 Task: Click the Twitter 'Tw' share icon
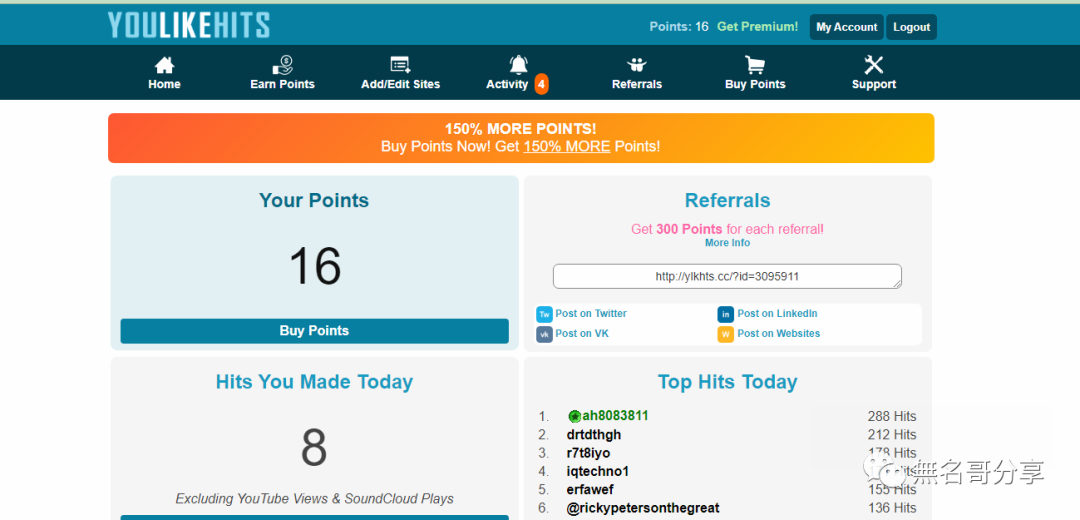click(544, 314)
